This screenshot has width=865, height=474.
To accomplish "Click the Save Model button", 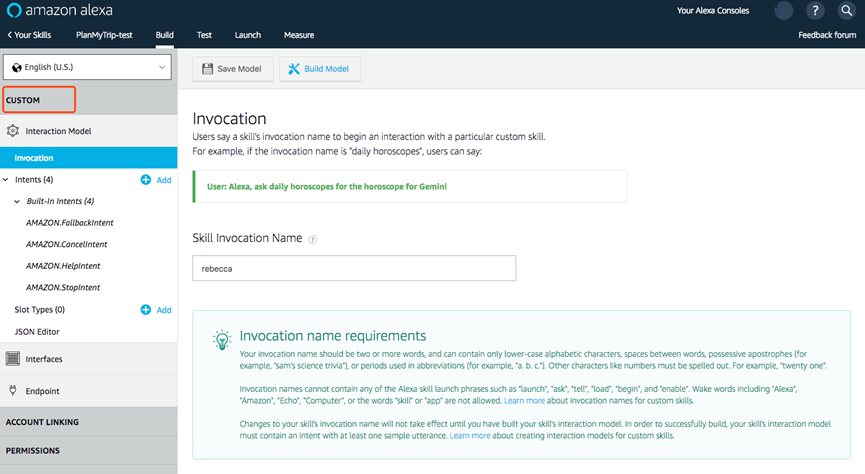I will (x=232, y=69).
